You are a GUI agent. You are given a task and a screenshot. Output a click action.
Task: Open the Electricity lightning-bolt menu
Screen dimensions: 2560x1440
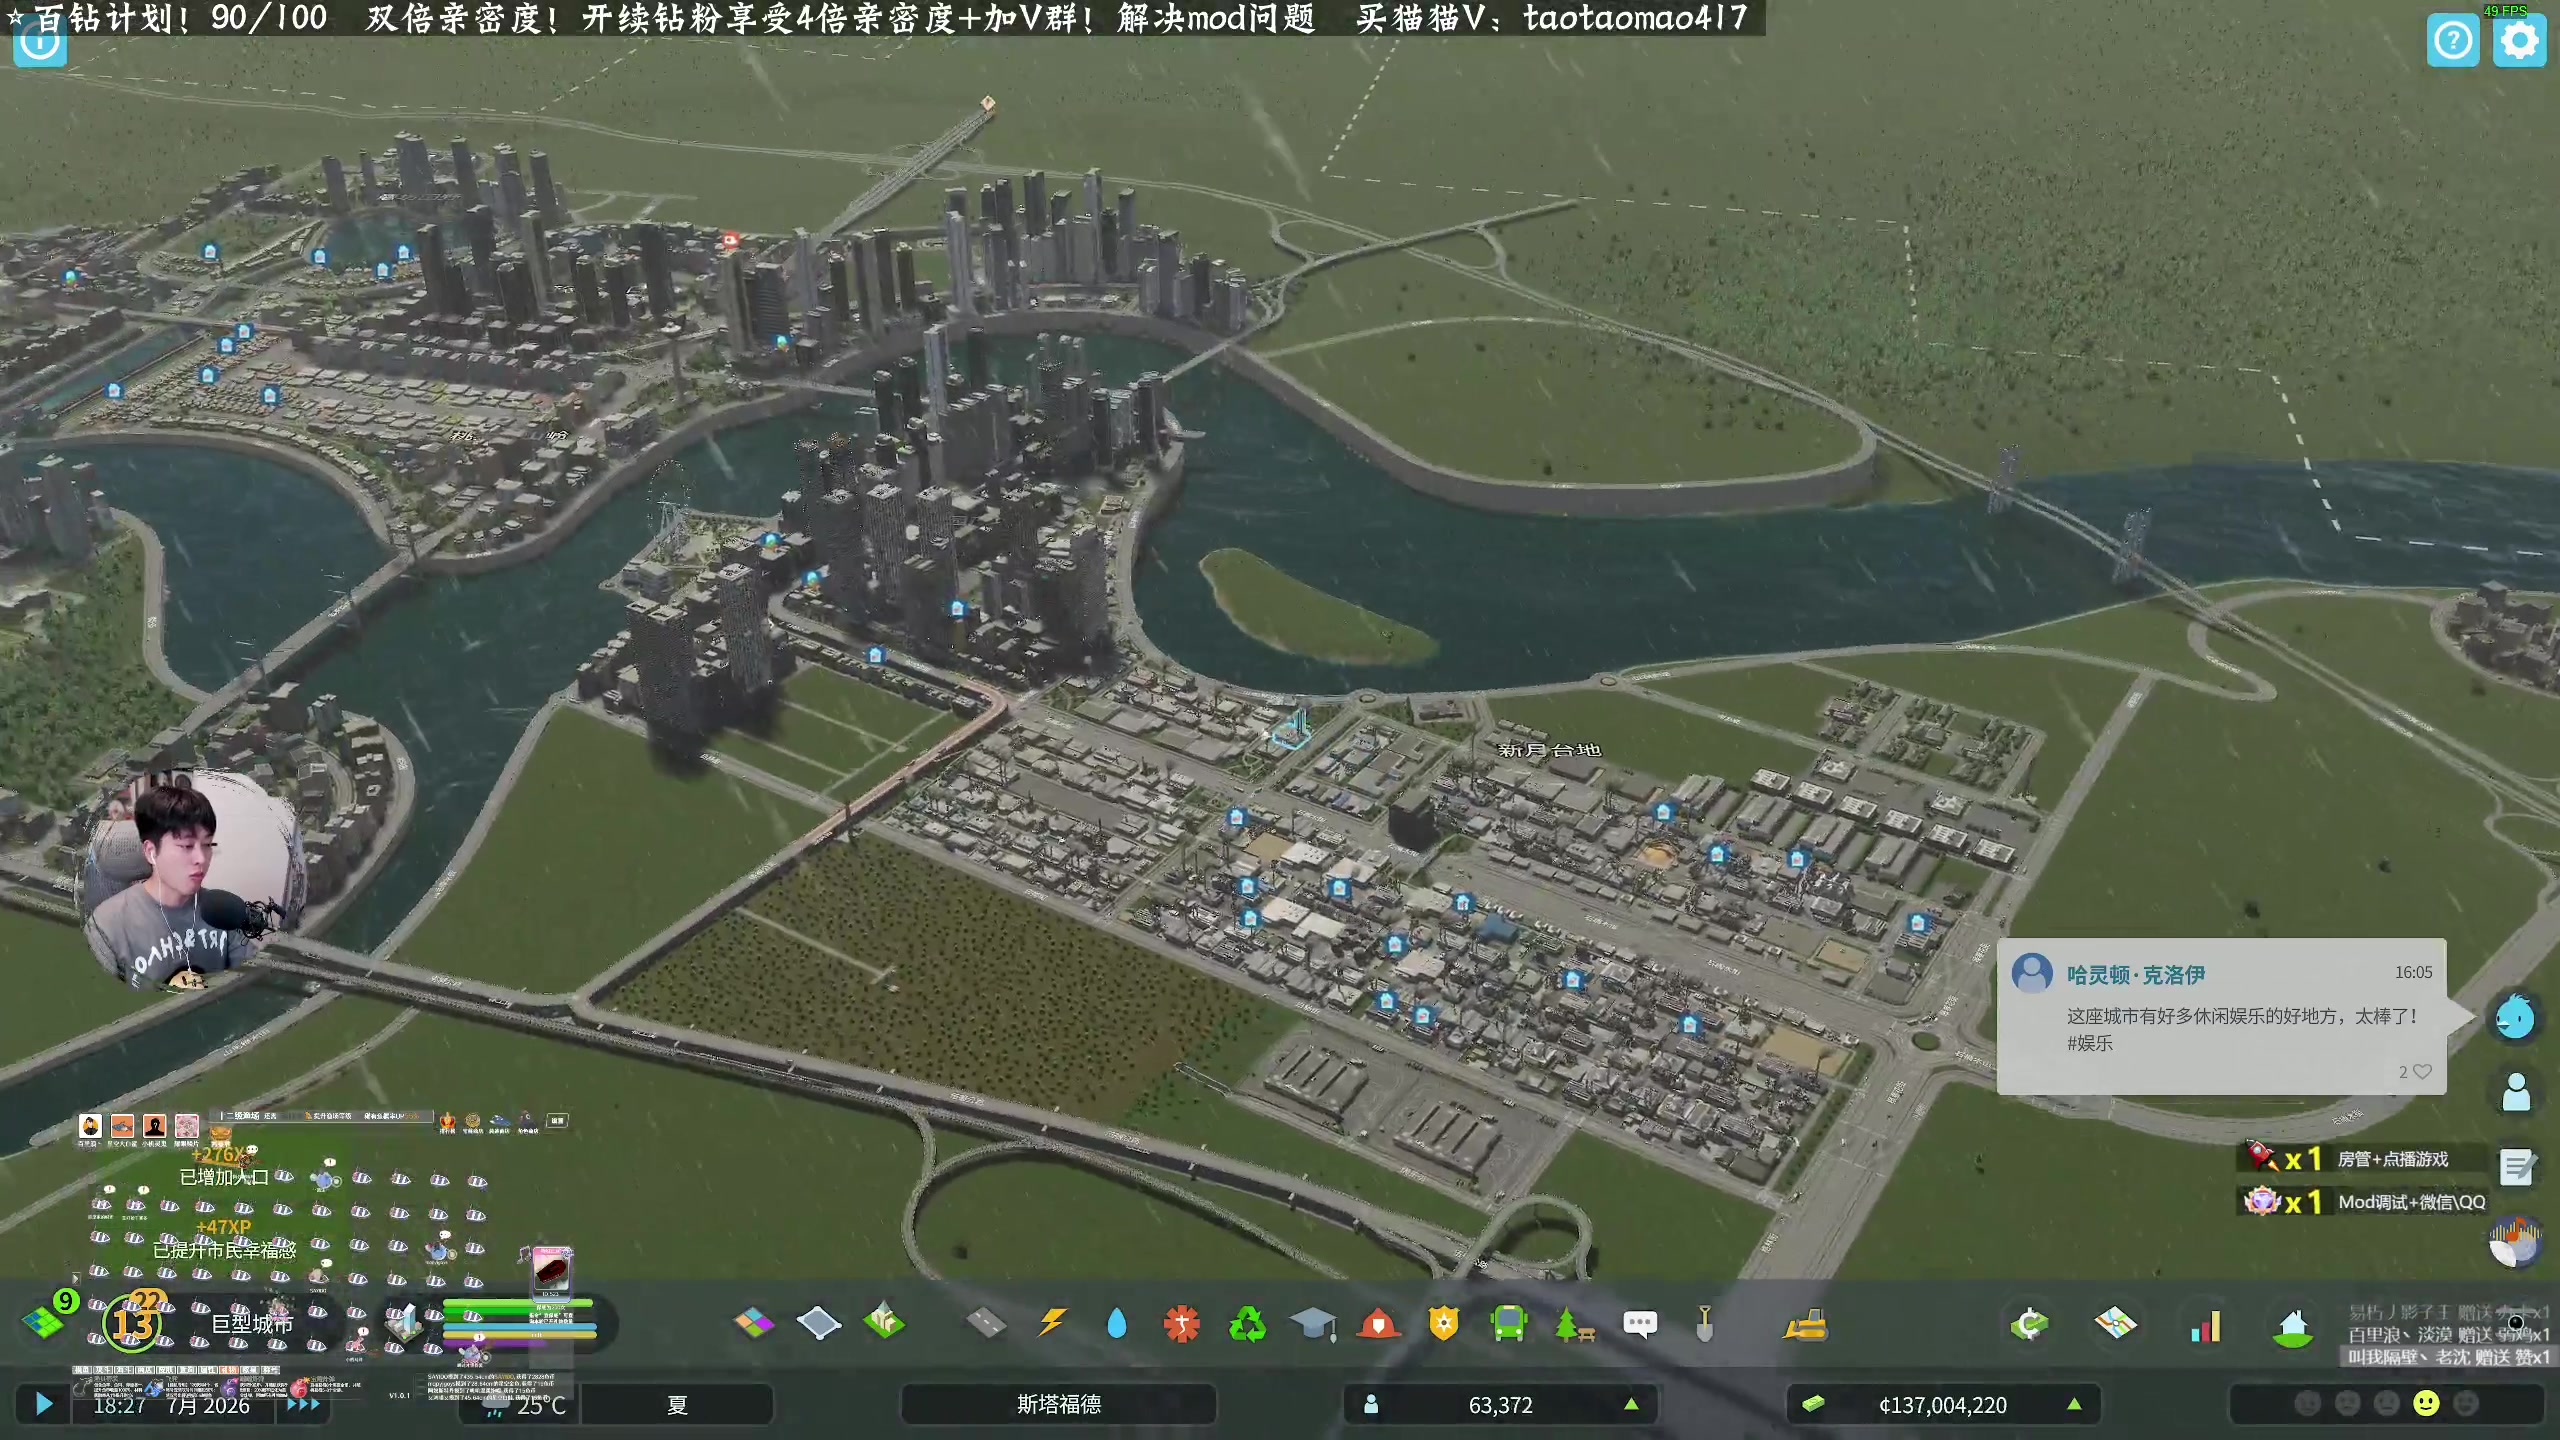point(1051,1324)
